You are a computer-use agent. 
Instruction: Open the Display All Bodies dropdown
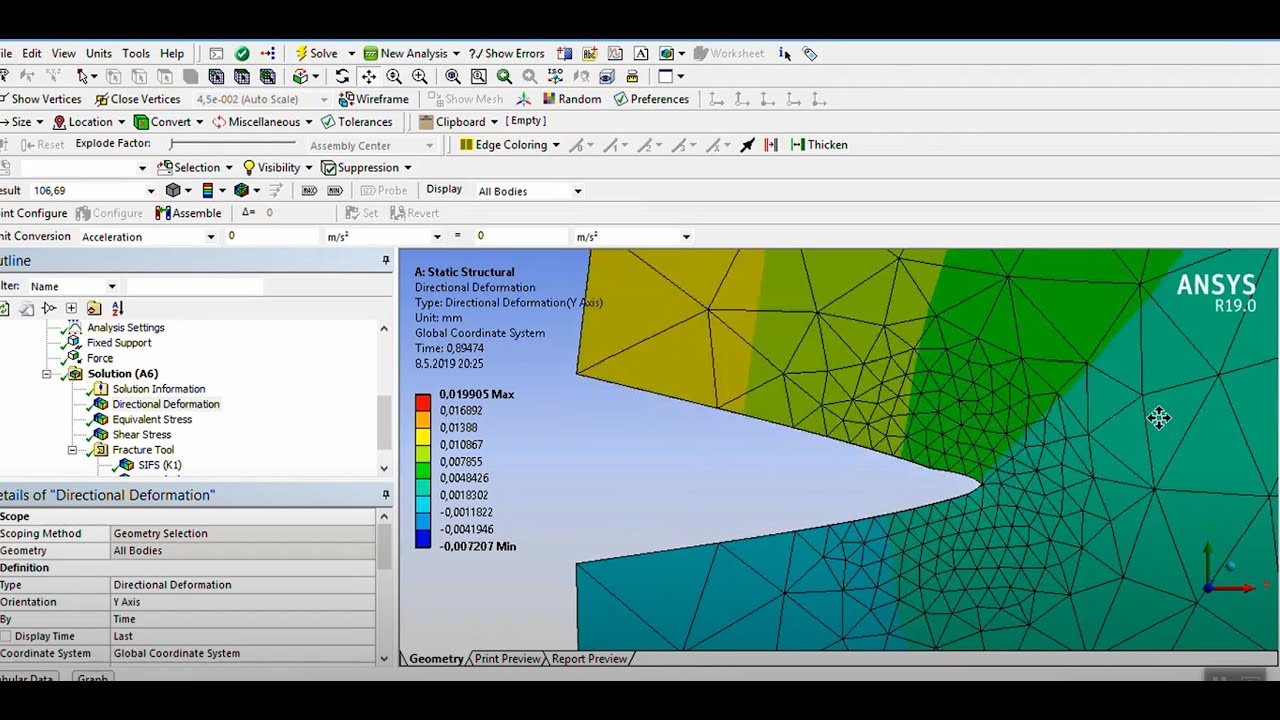(x=577, y=191)
